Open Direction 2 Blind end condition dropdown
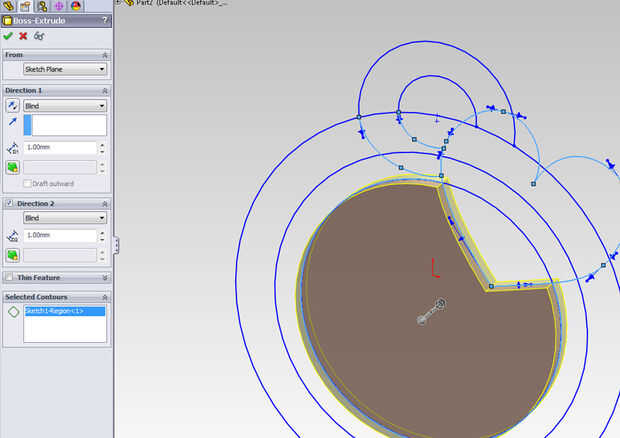This screenshot has height=438, width=620. (x=65, y=218)
